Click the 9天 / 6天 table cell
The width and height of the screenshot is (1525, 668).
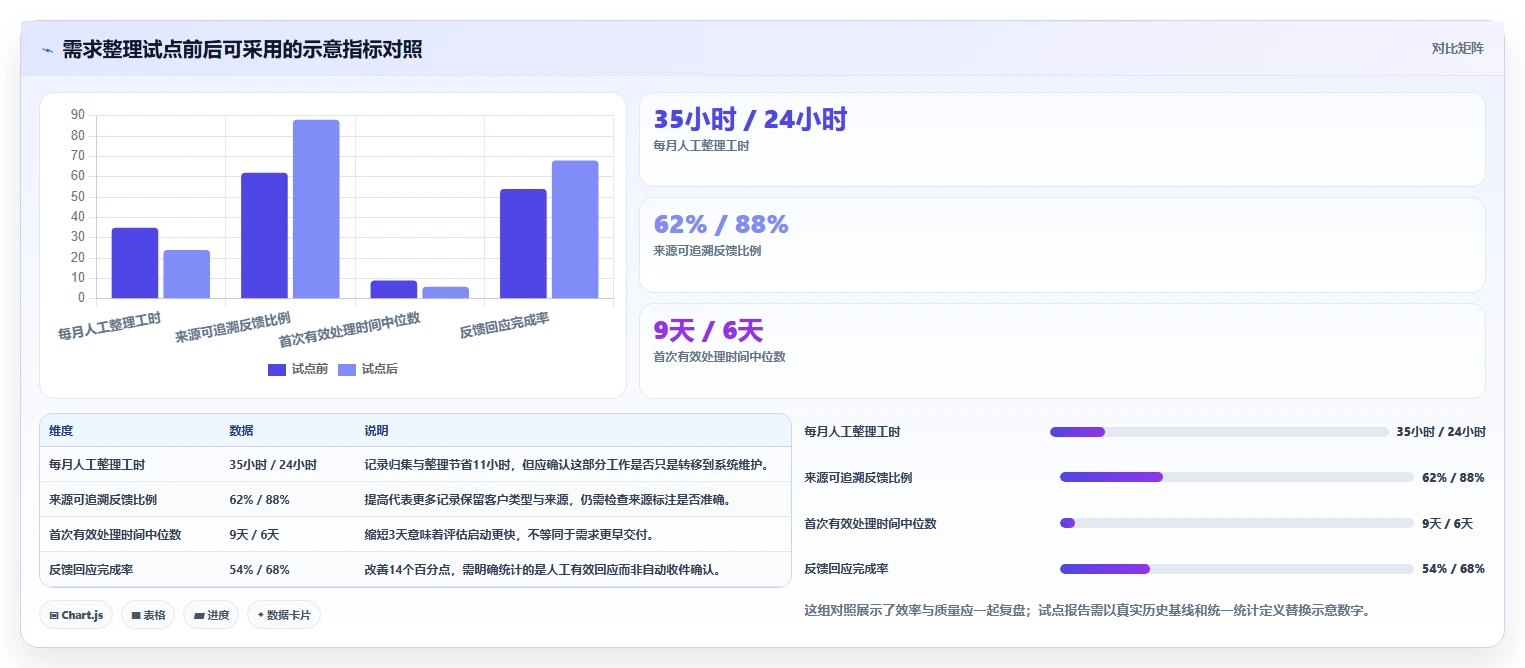[x=254, y=534]
